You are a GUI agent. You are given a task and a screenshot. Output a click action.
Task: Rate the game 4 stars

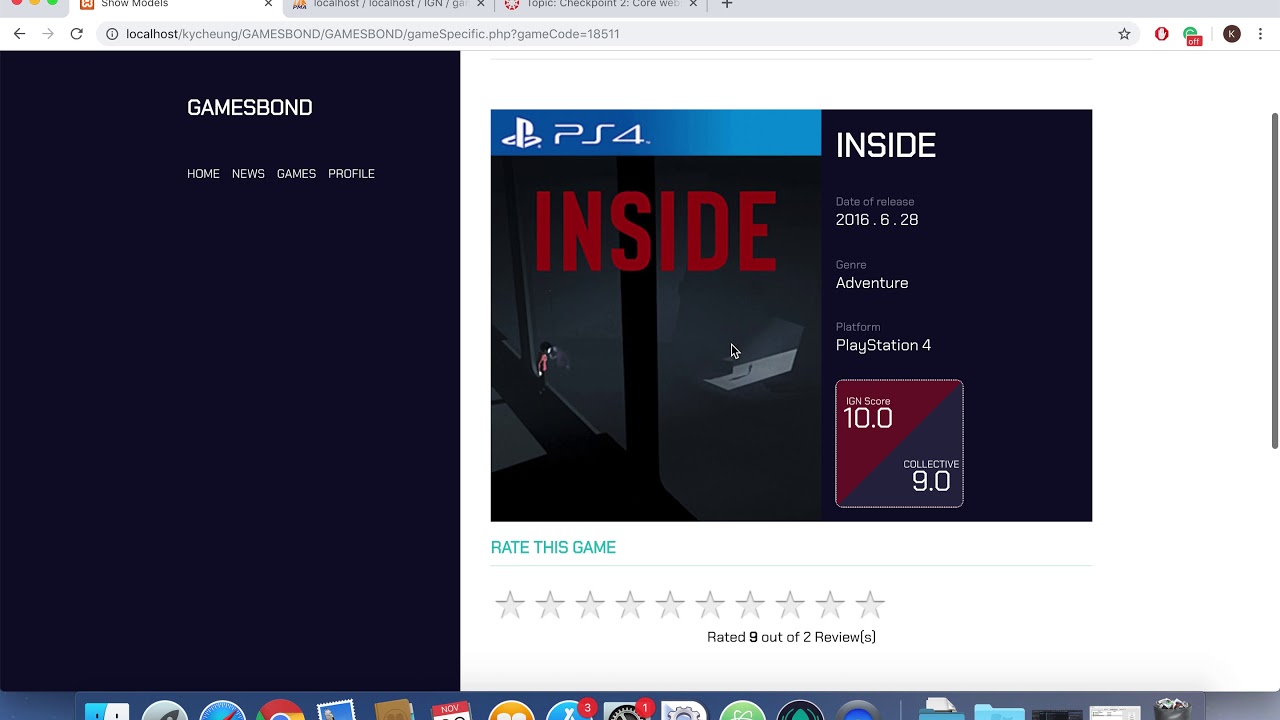coord(630,604)
